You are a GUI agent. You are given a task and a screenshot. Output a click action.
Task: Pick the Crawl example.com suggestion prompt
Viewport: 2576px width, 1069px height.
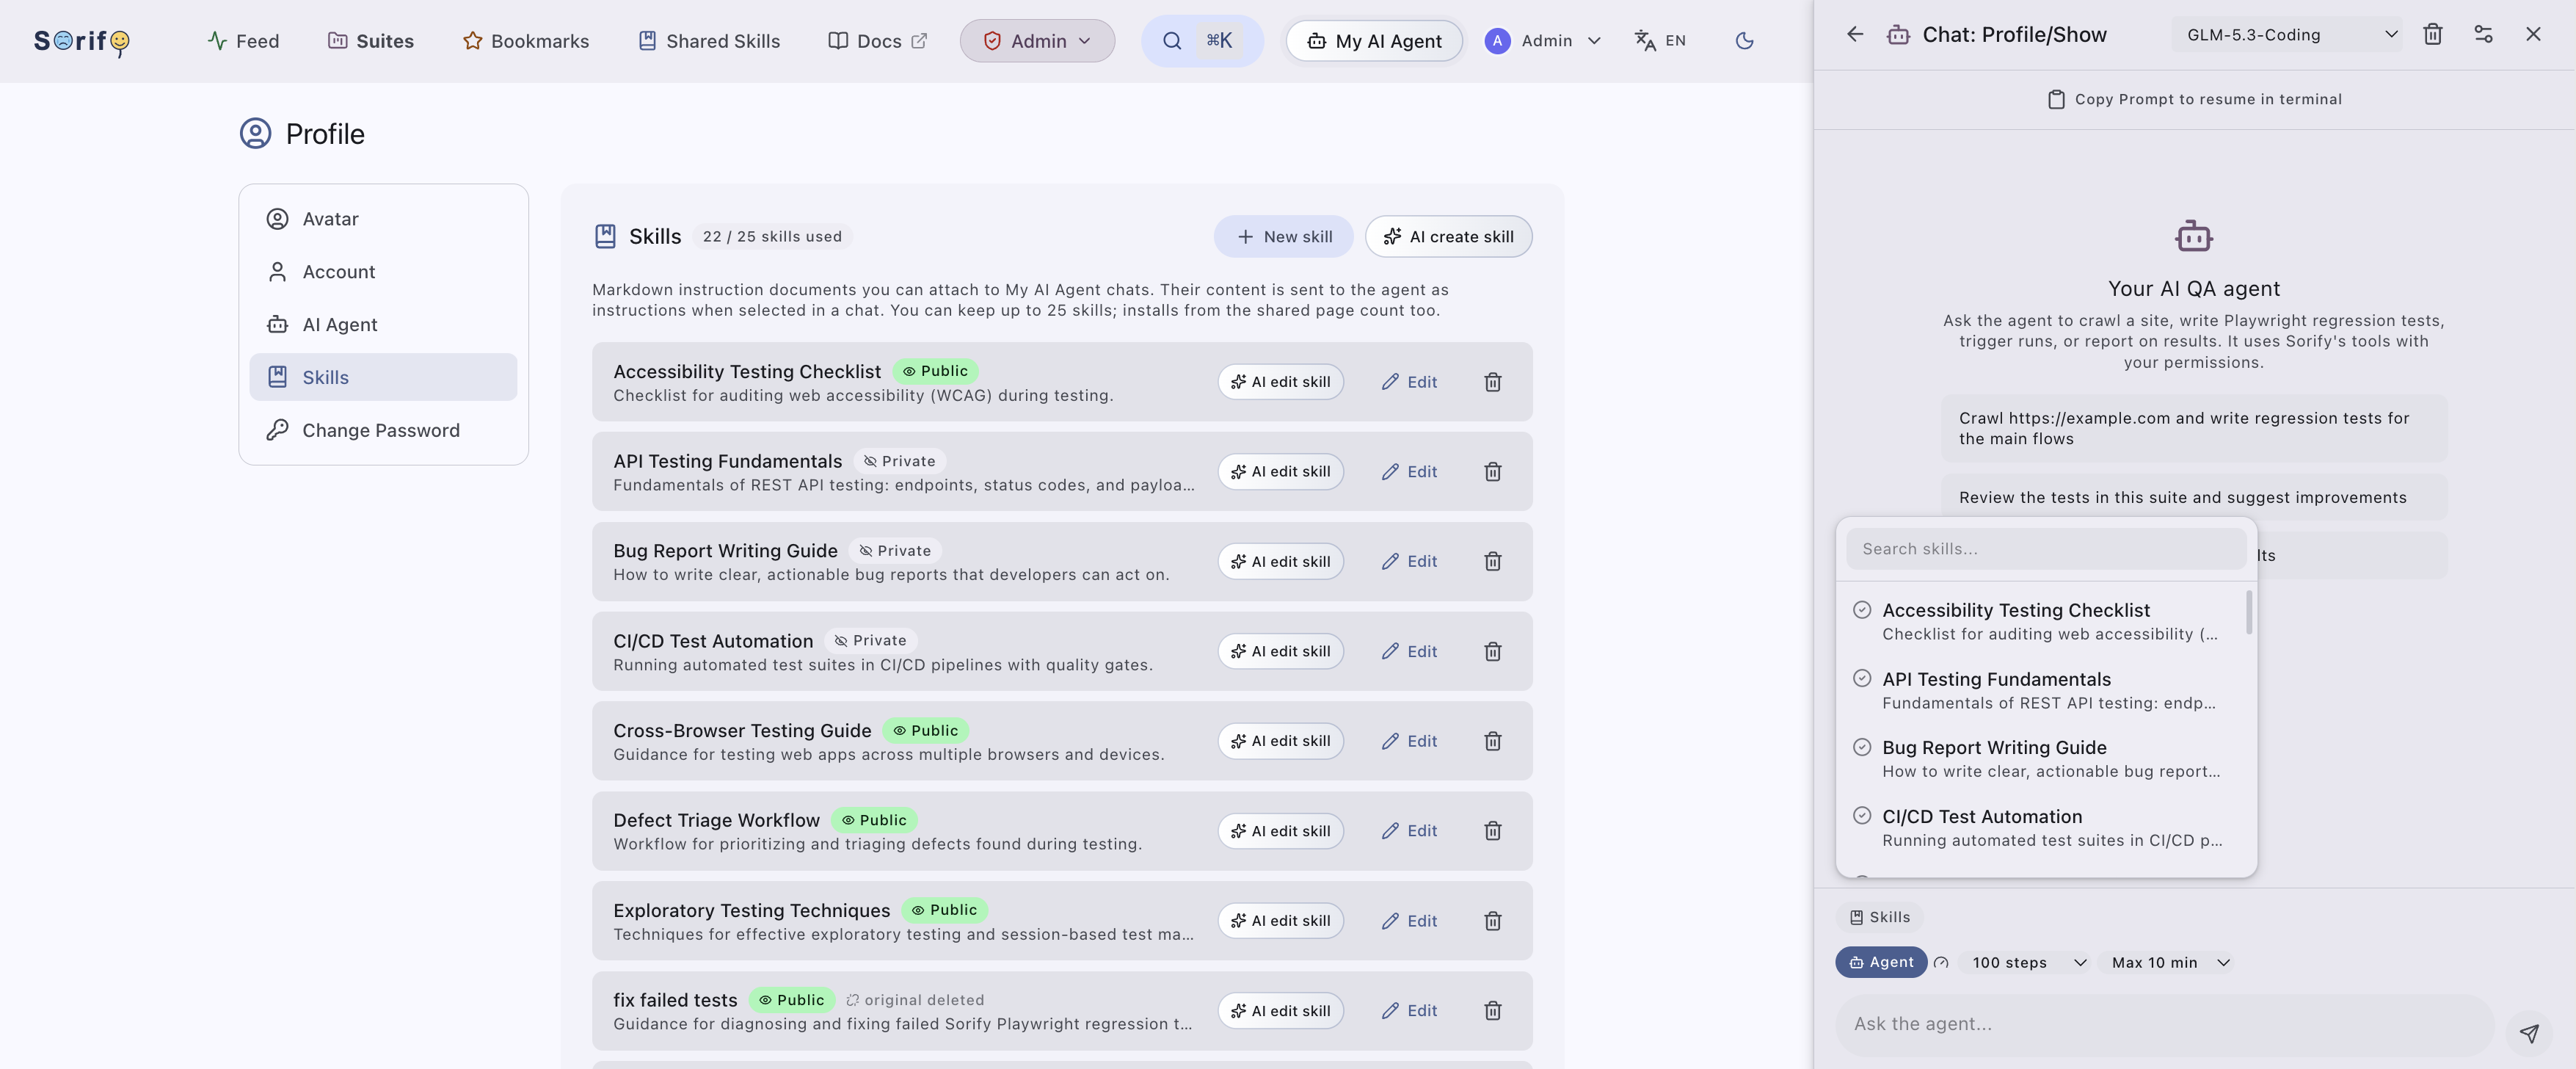(x=2193, y=428)
